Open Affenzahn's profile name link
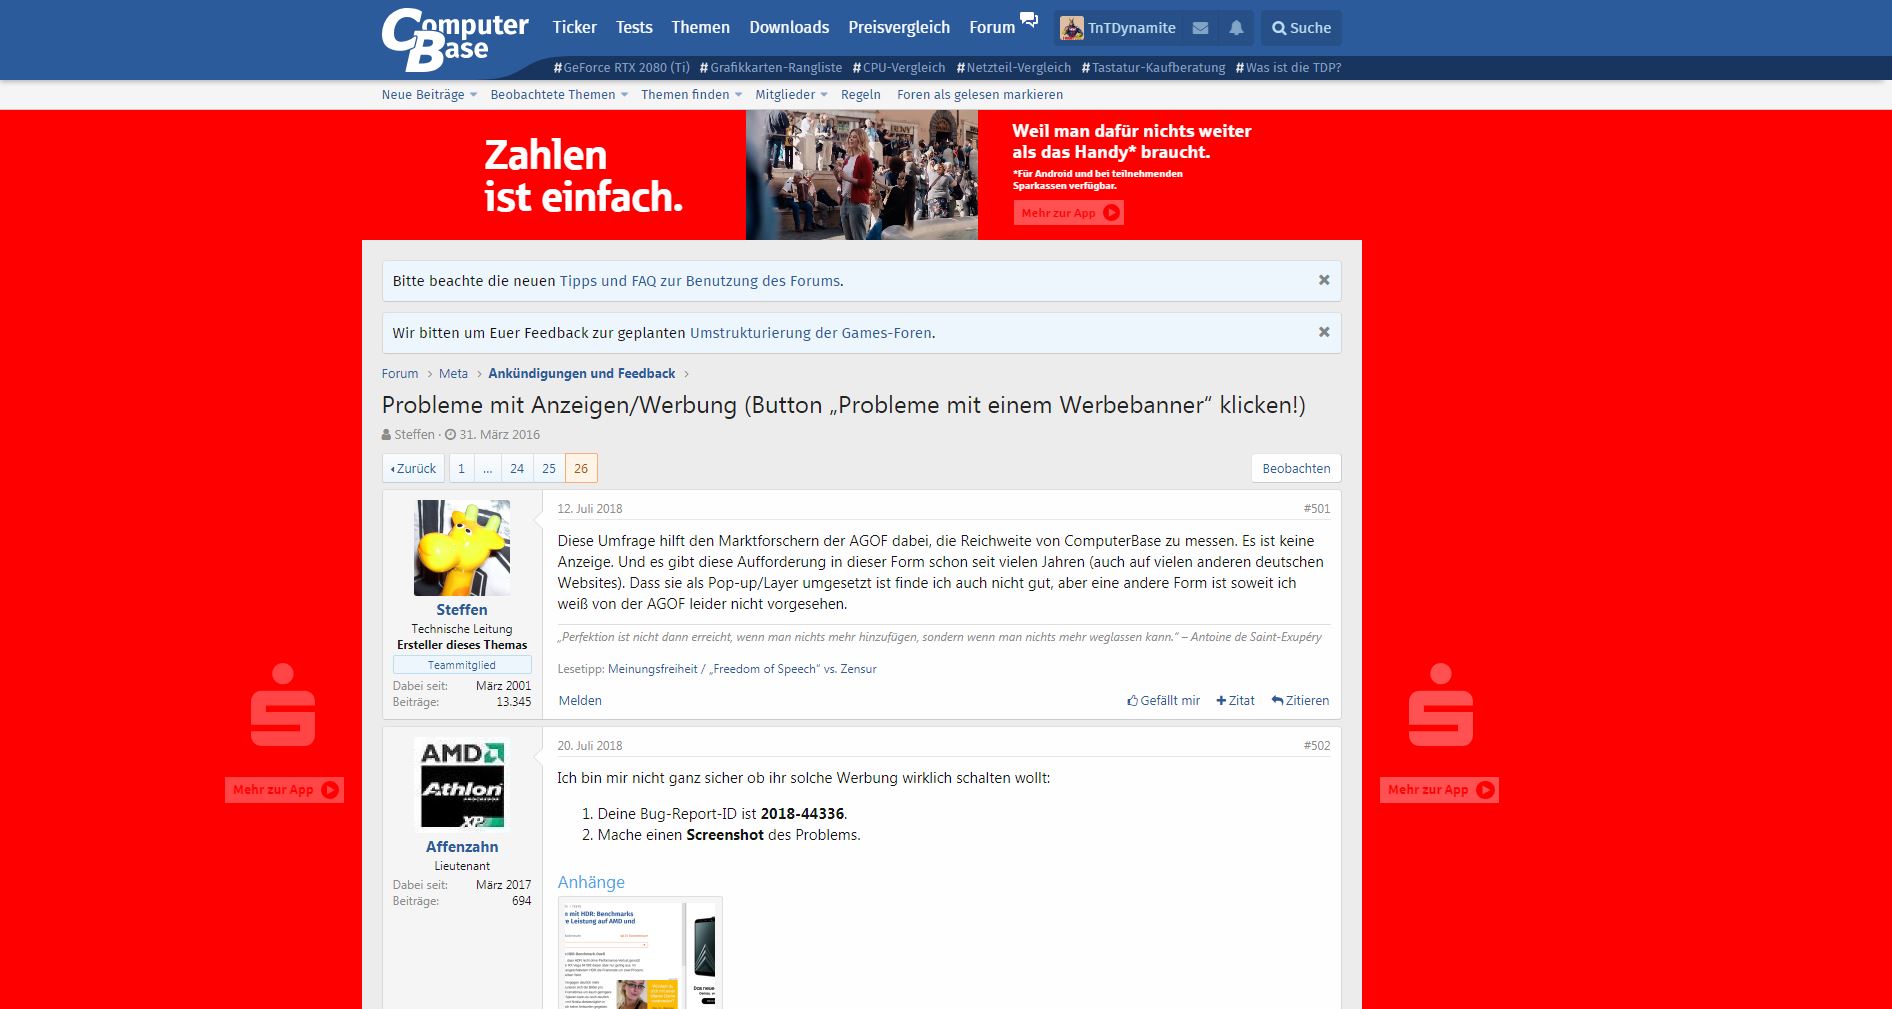The width and height of the screenshot is (1892, 1009). 462,846
